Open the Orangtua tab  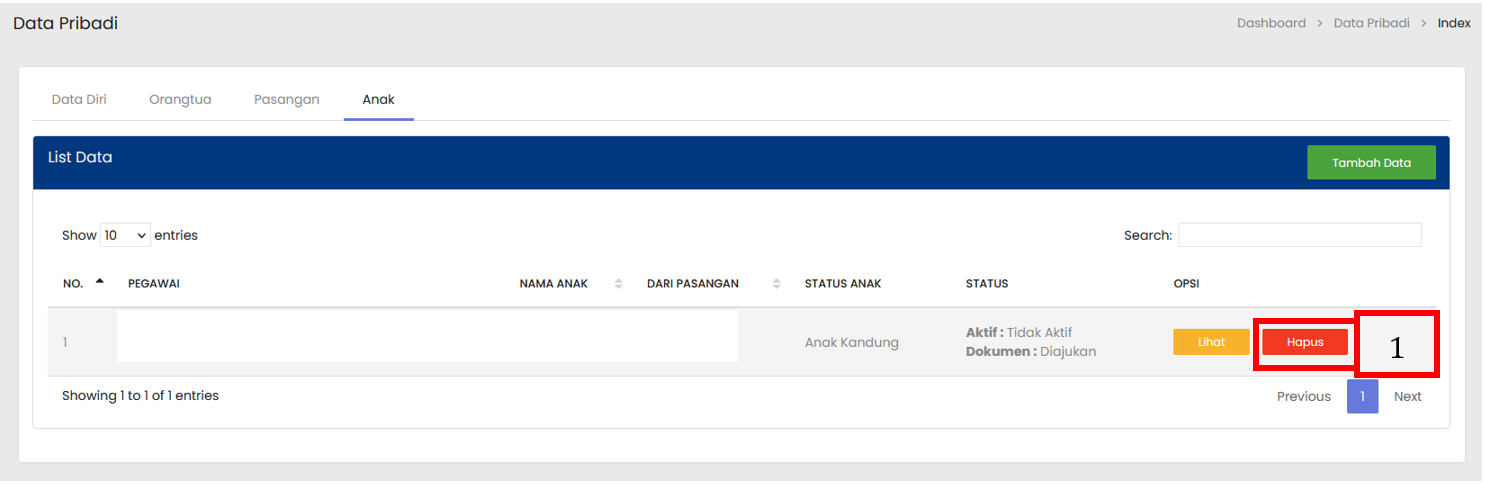(180, 100)
